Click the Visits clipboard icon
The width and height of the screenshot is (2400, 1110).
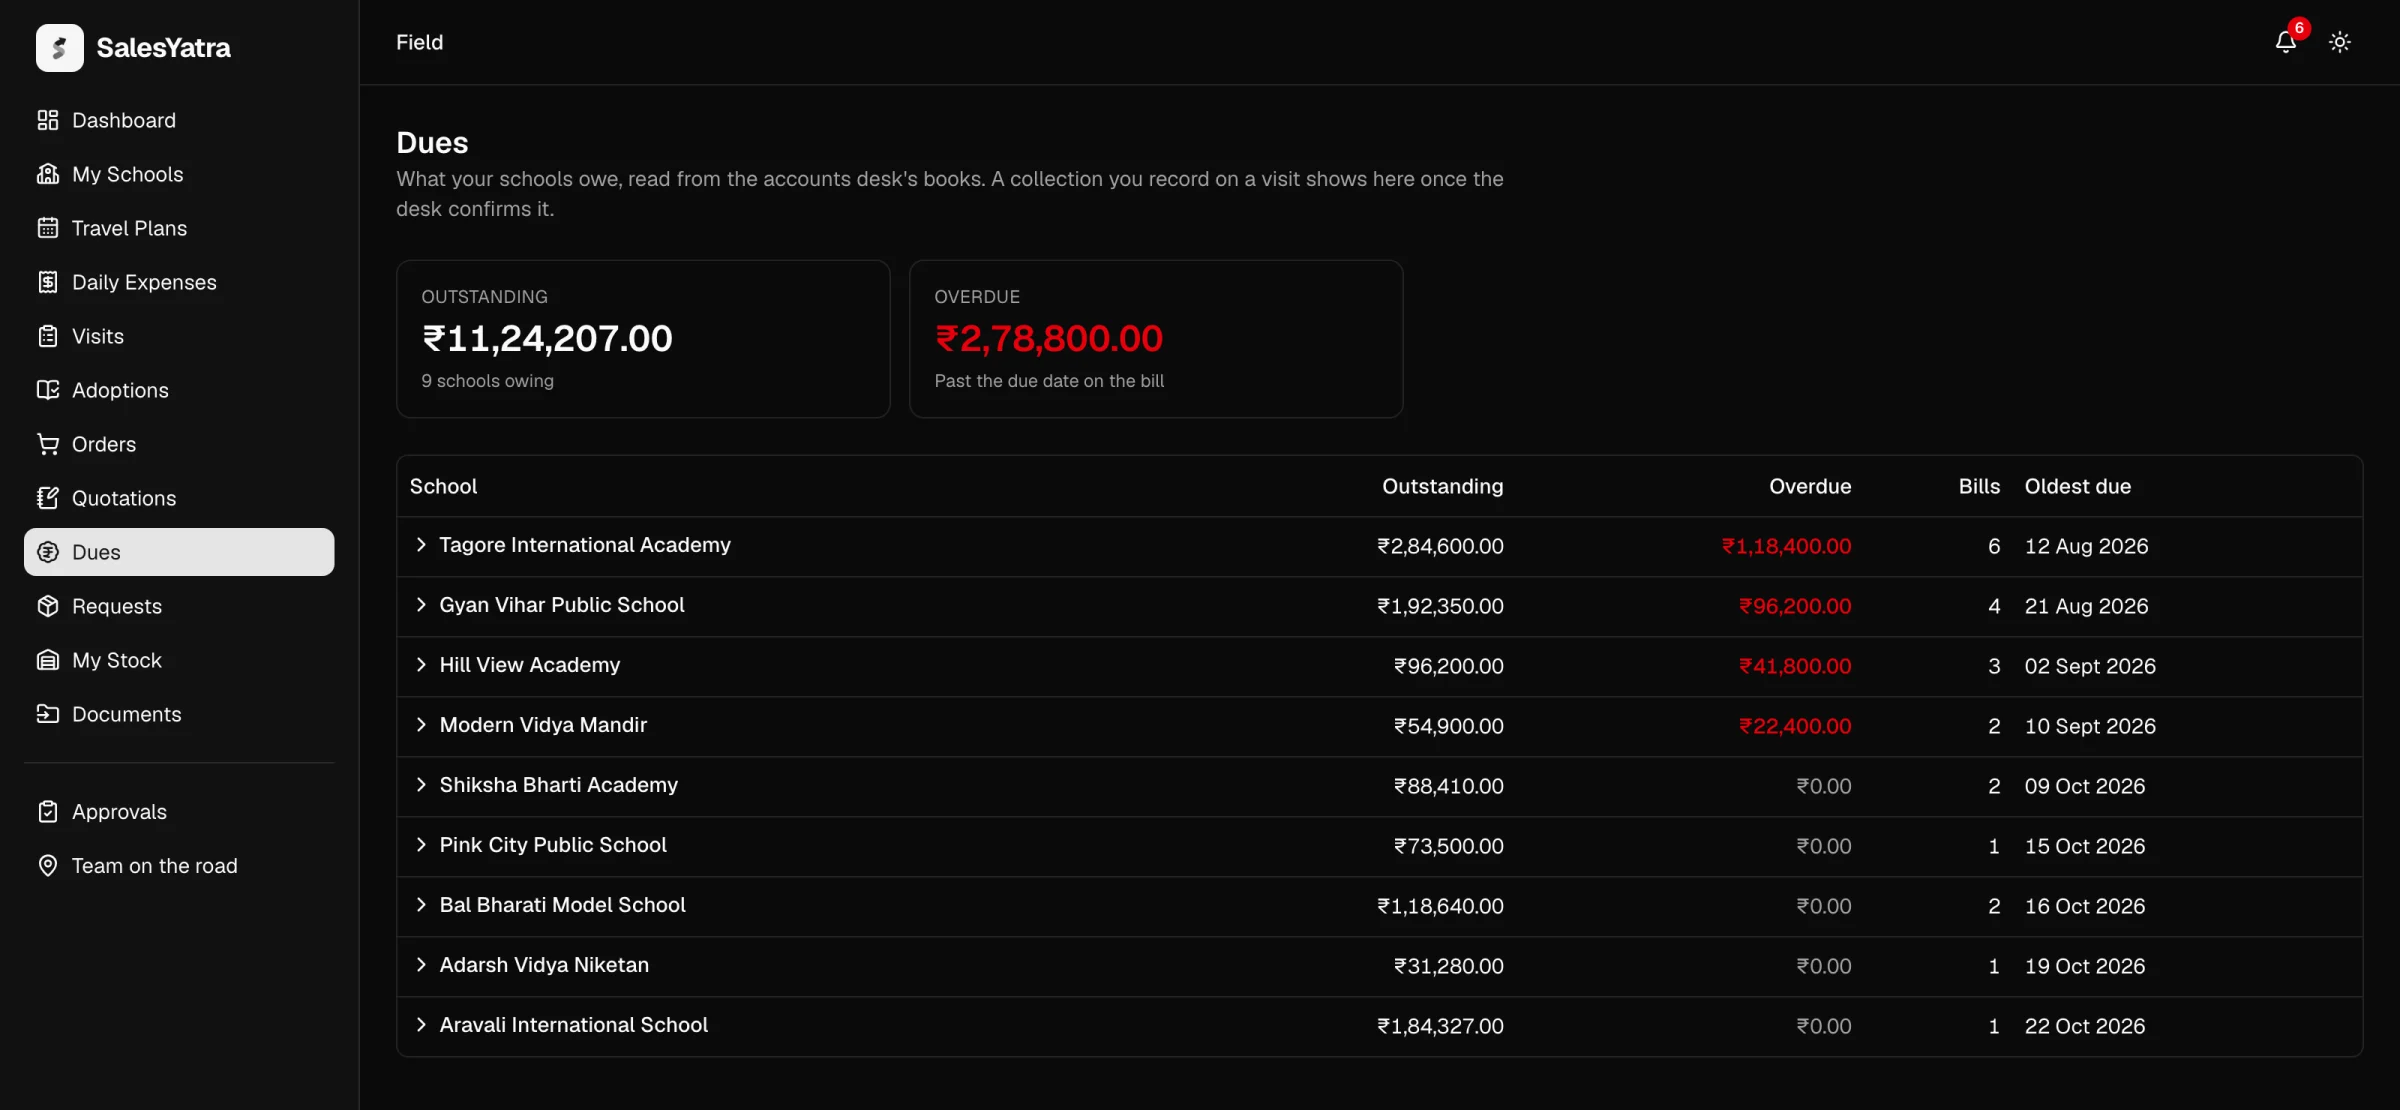click(48, 336)
